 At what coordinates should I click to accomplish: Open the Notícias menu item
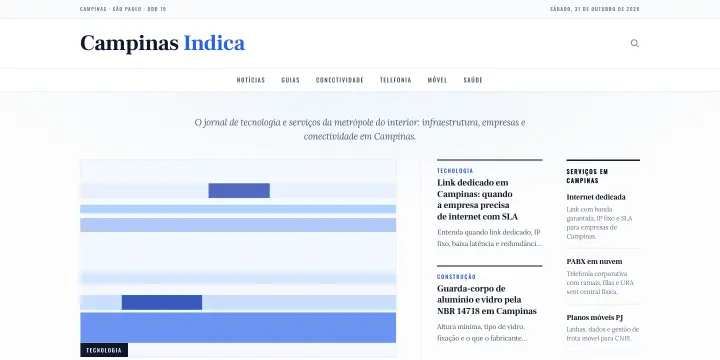[251, 80]
